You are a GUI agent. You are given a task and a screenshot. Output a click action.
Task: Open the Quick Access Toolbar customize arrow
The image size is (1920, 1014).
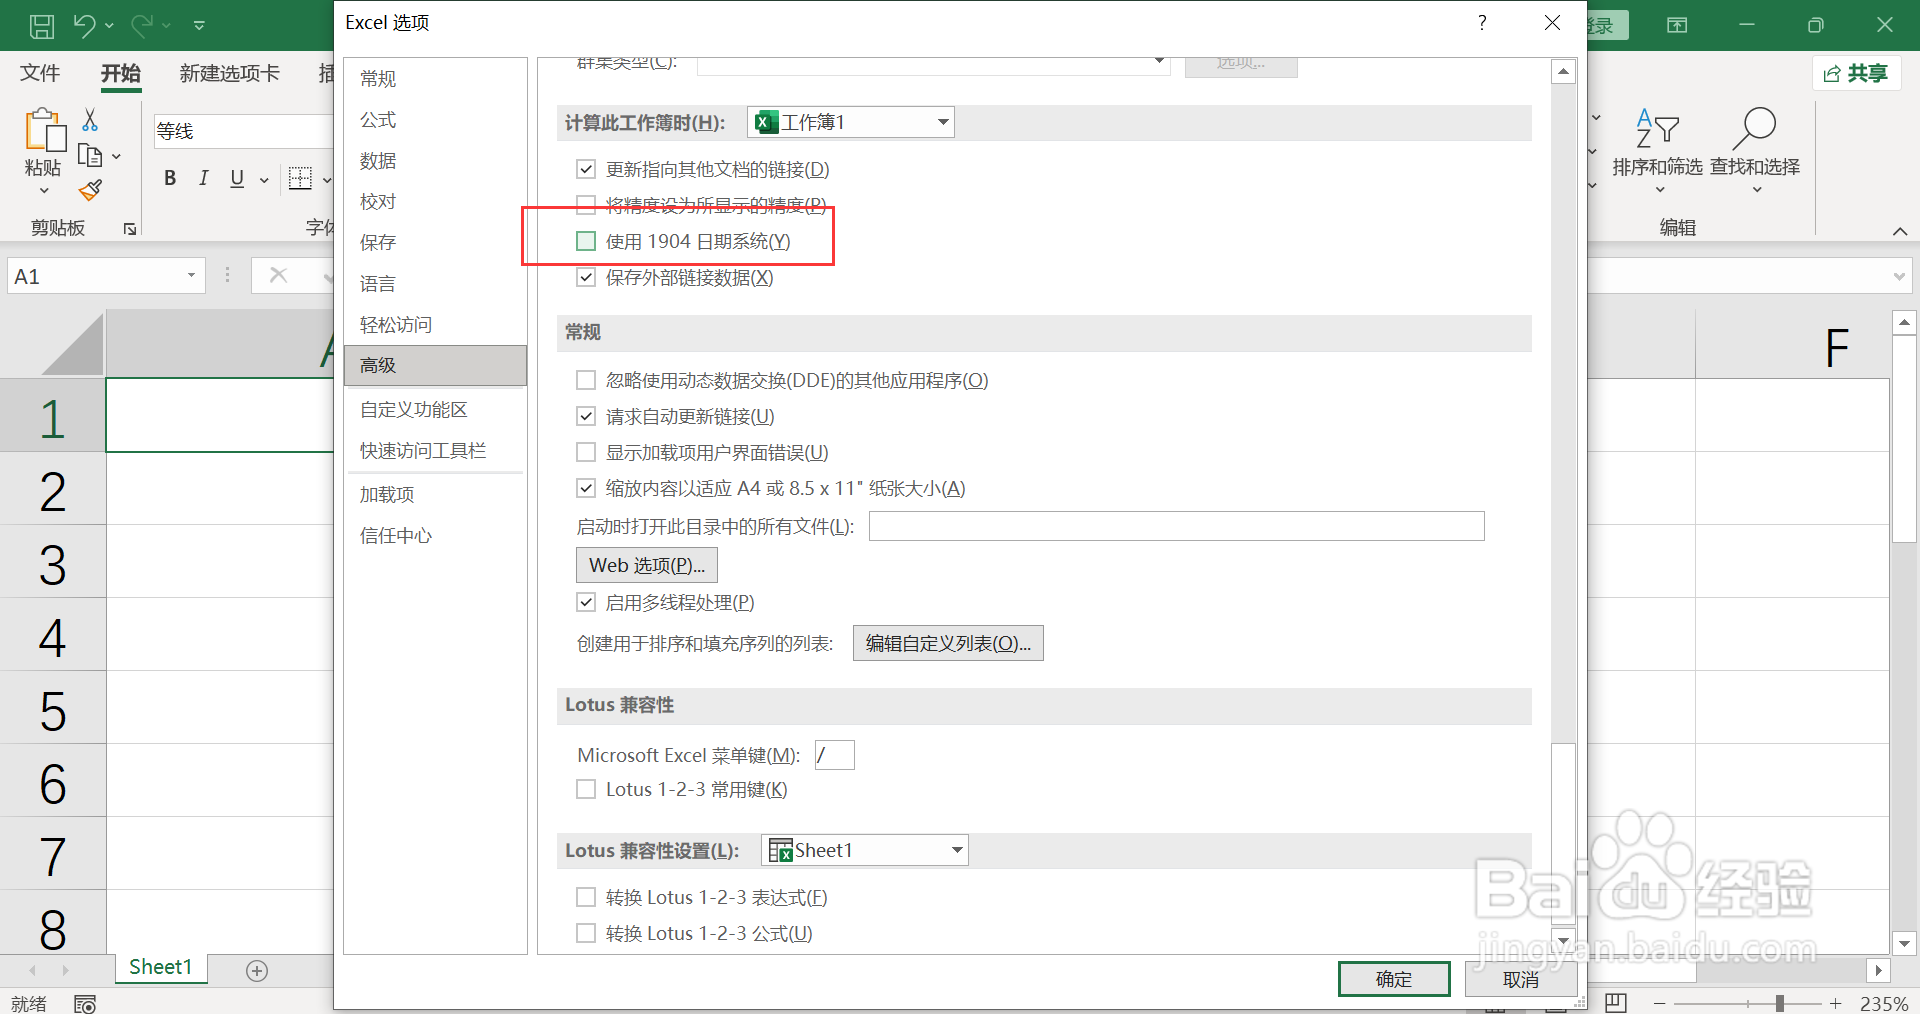[x=199, y=25]
